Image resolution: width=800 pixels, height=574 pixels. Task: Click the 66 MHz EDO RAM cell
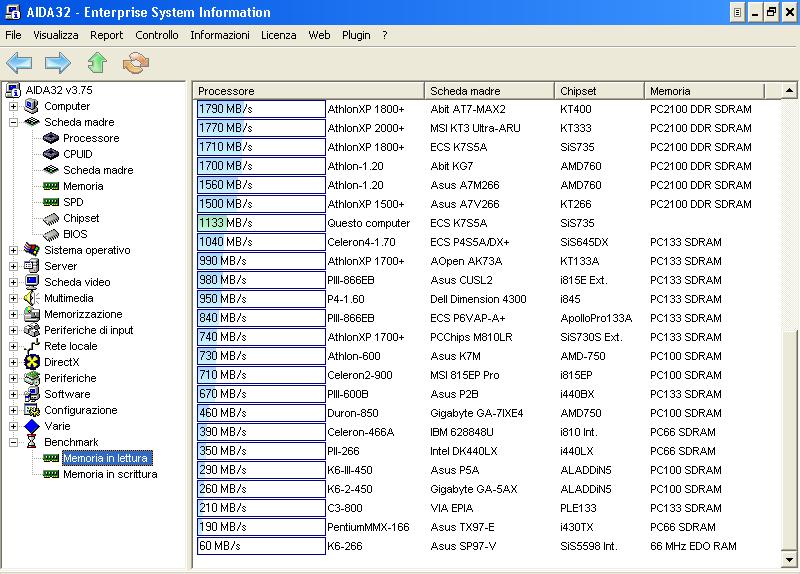[693, 546]
